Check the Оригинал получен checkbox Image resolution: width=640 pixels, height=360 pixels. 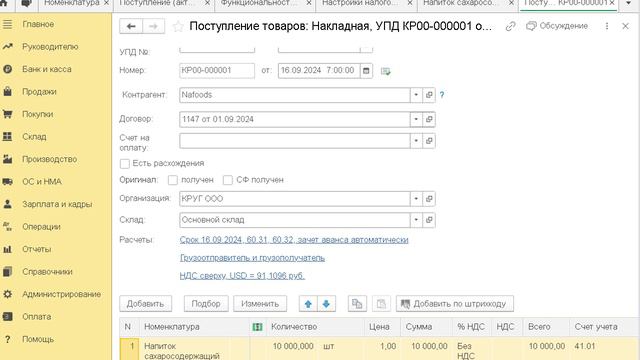pos(173,180)
